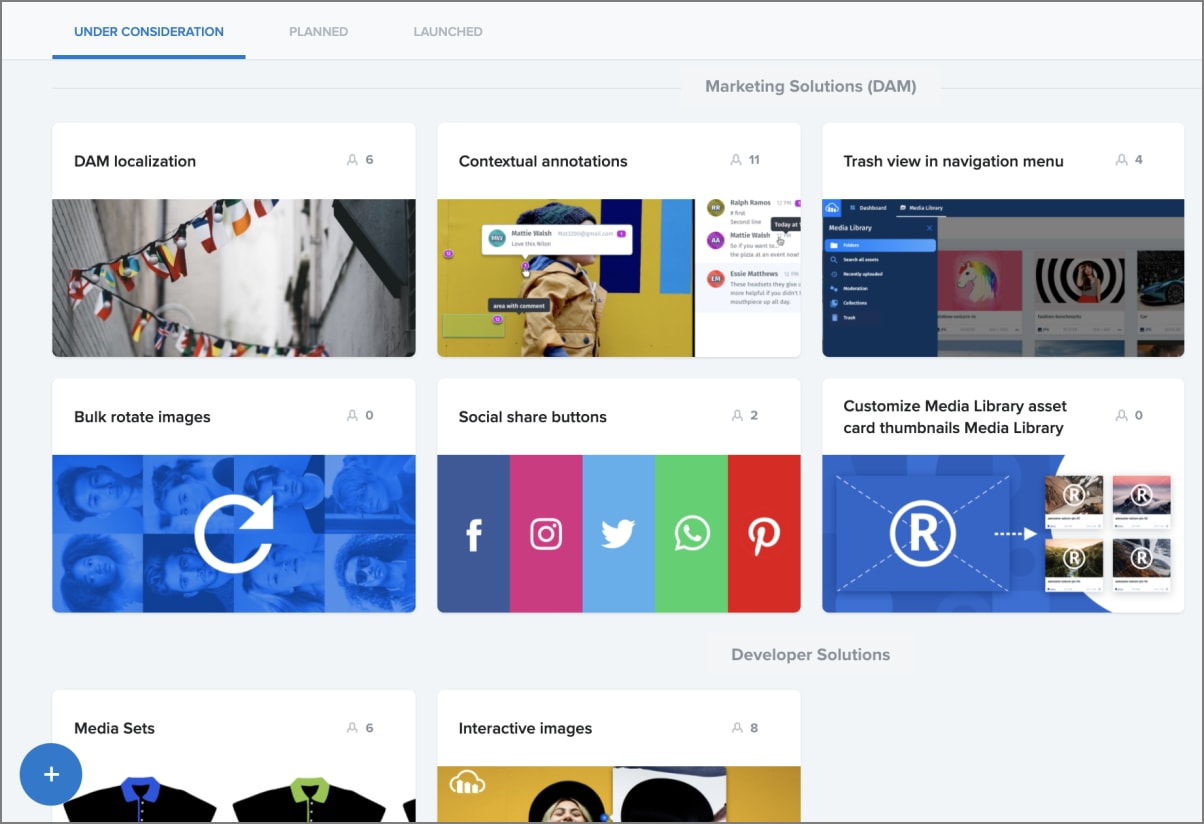Switch to the Under Consideration tab
1204x824 pixels.
[149, 32]
